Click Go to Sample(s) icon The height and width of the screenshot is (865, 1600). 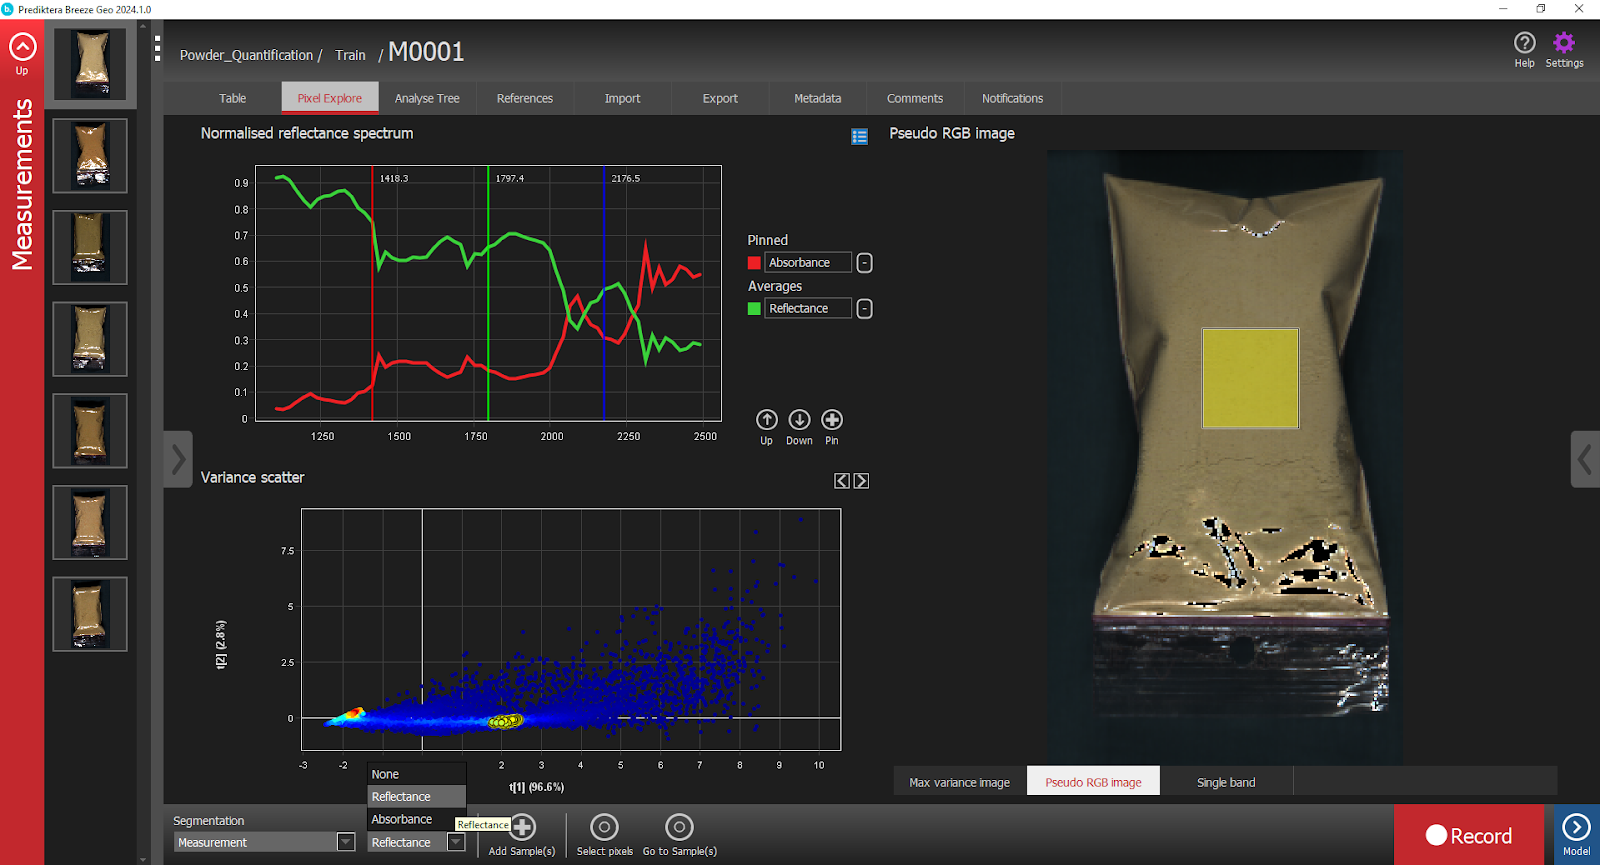click(x=679, y=827)
